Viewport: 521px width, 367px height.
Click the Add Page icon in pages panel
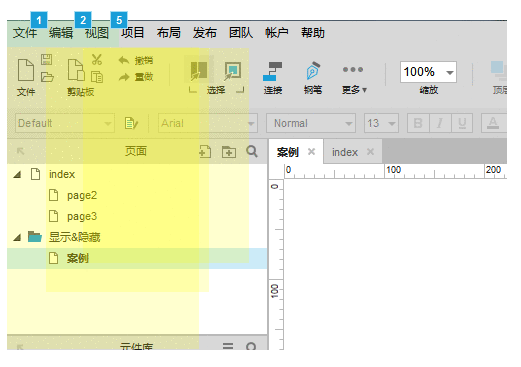click(205, 152)
